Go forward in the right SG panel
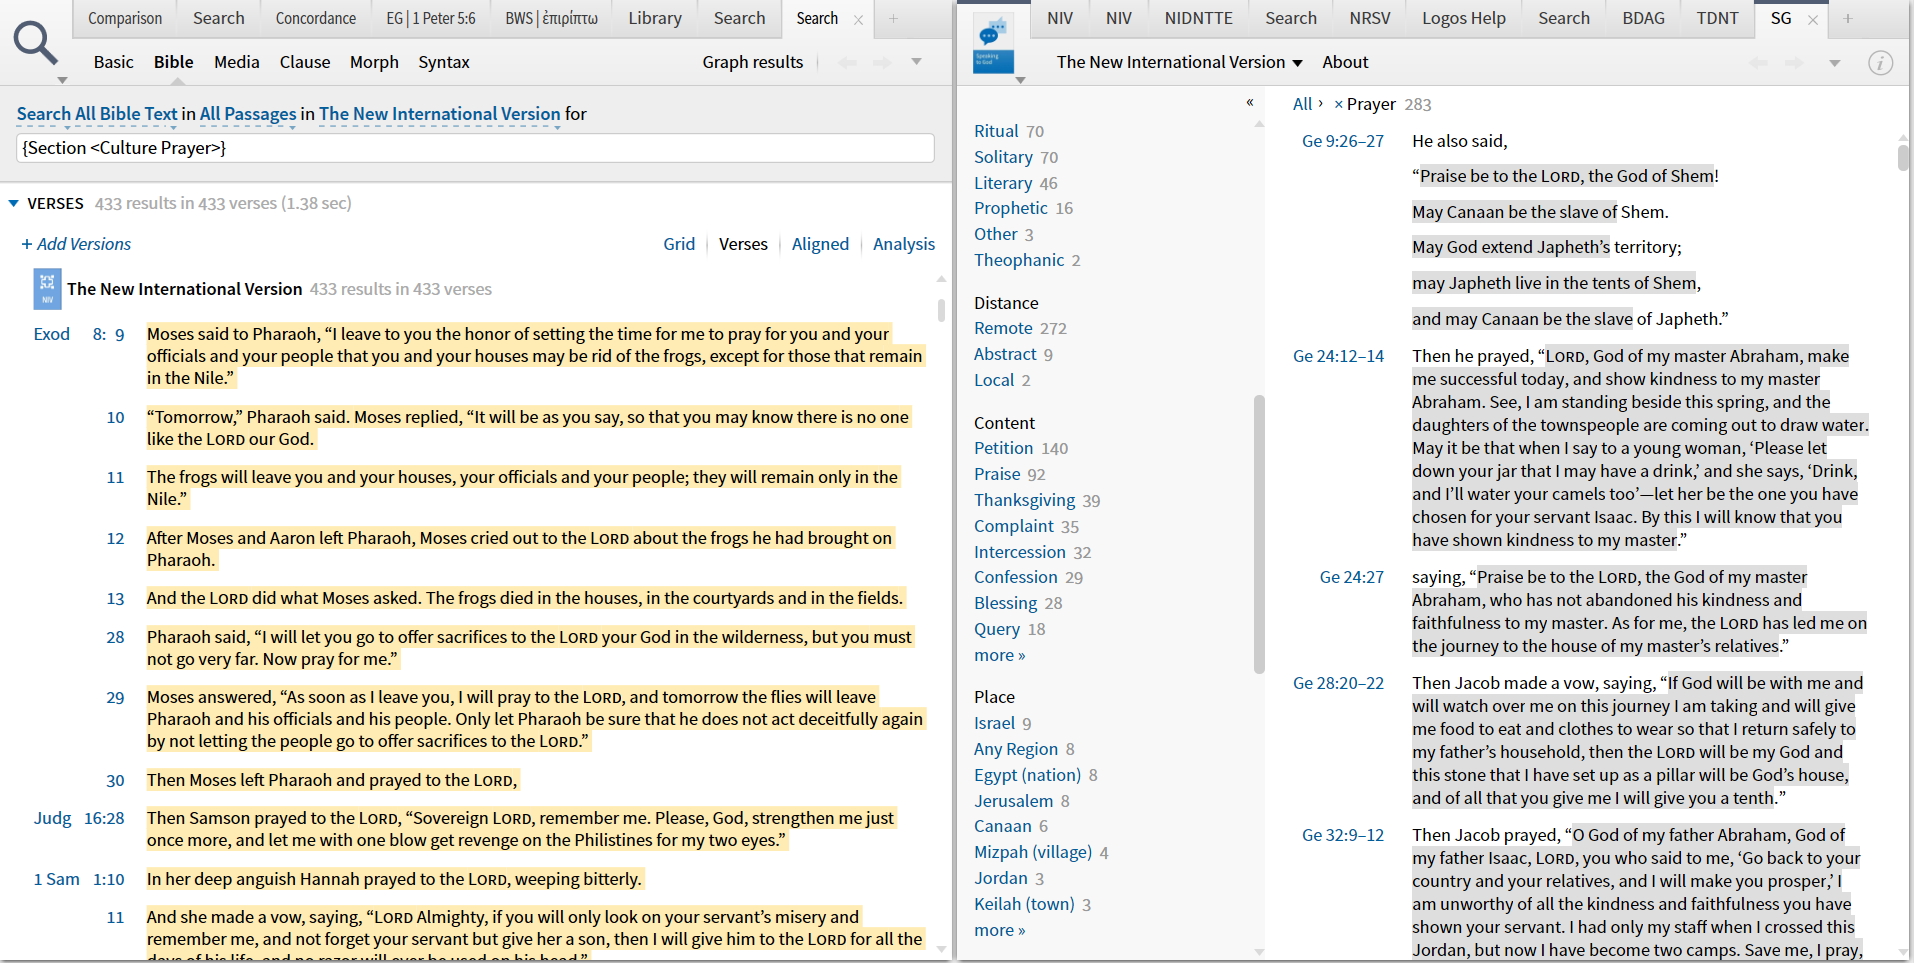1914x963 pixels. (x=1795, y=63)
